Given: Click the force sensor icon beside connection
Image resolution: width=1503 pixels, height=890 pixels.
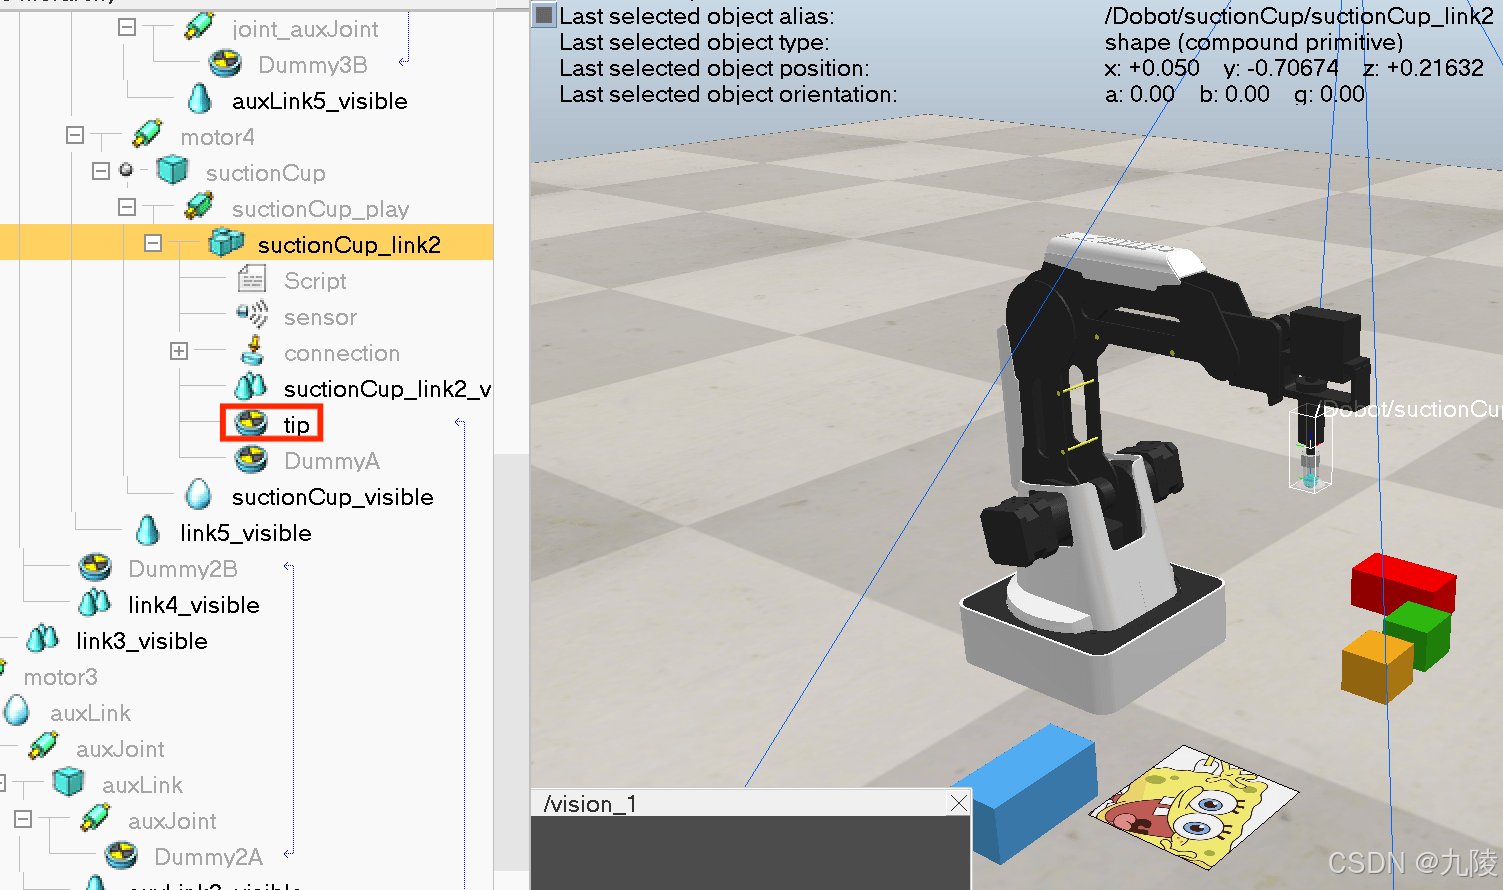Looking at the screenshot, I should point(252,352).
